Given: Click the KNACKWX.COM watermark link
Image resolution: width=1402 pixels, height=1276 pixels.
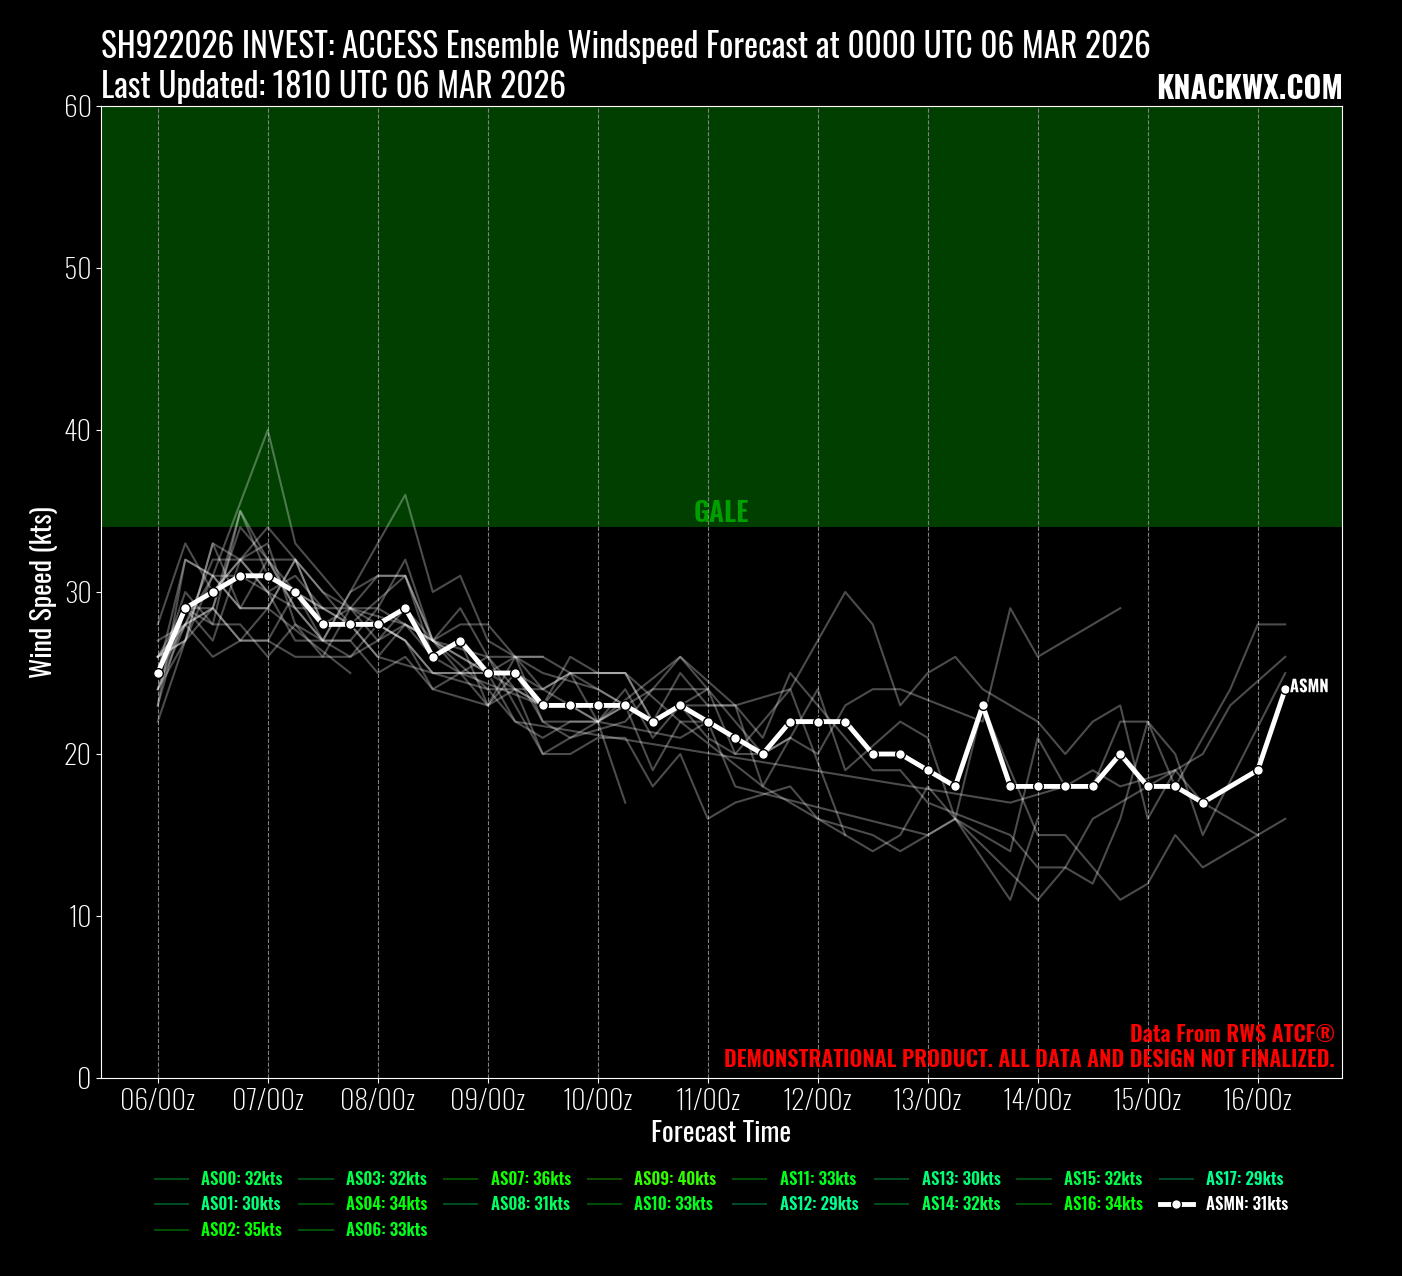Looking at the screenshot, I should [x=1248, y=88].
